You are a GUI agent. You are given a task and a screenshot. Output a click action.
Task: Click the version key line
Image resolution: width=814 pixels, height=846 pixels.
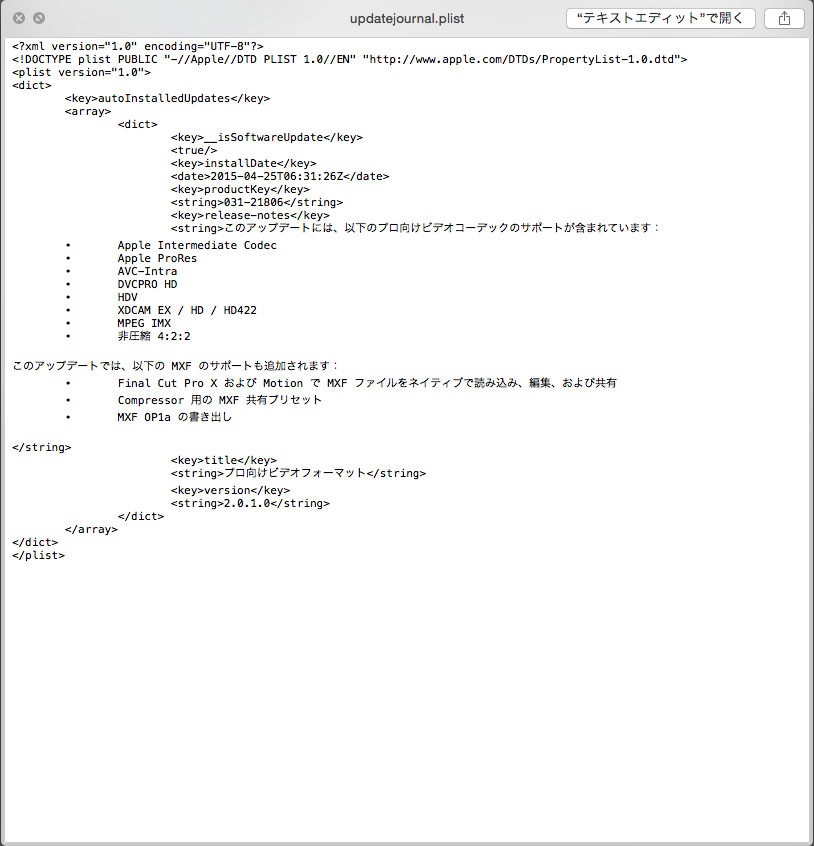[x=230, y=490]
